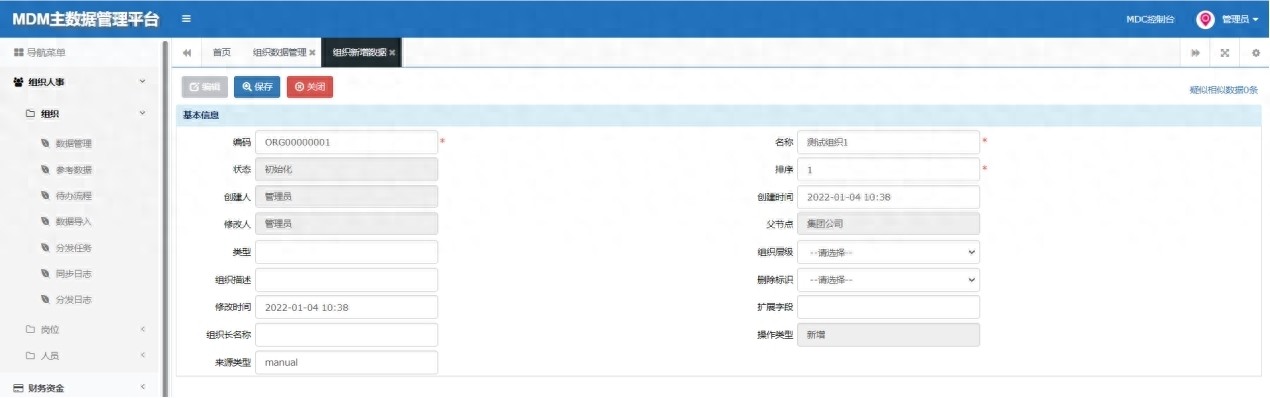Expand the 人员 submenu chevron

[x=142, y=356]
